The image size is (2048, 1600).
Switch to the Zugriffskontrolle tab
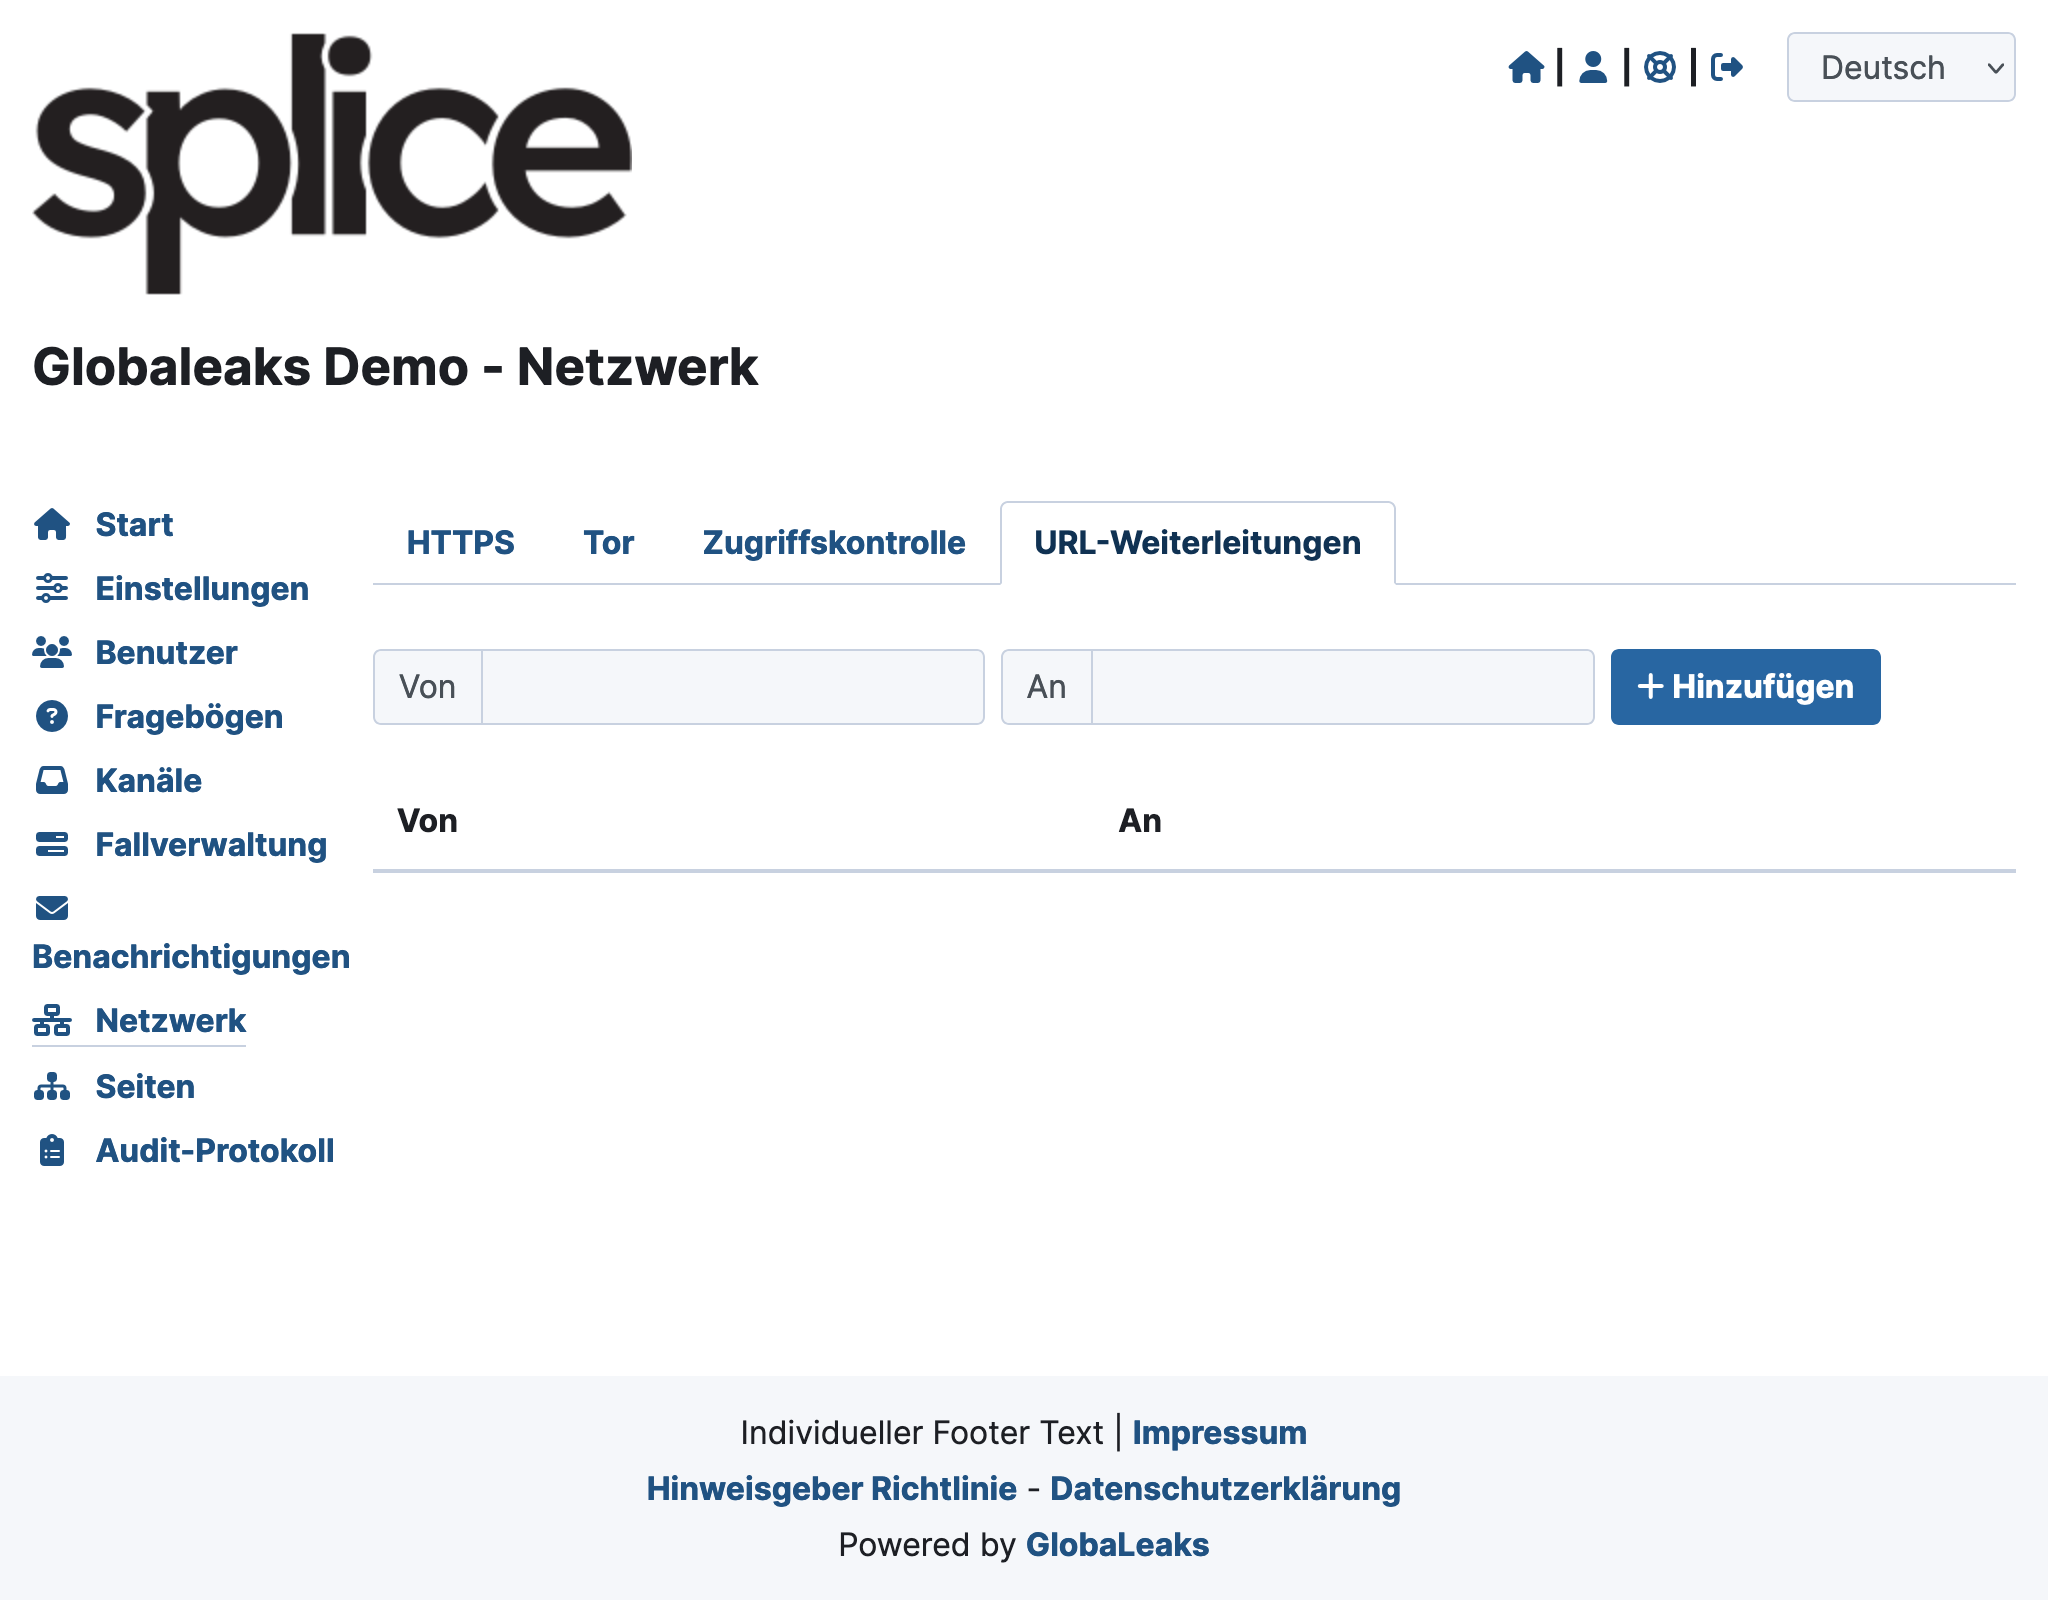(x=834, y=542)
